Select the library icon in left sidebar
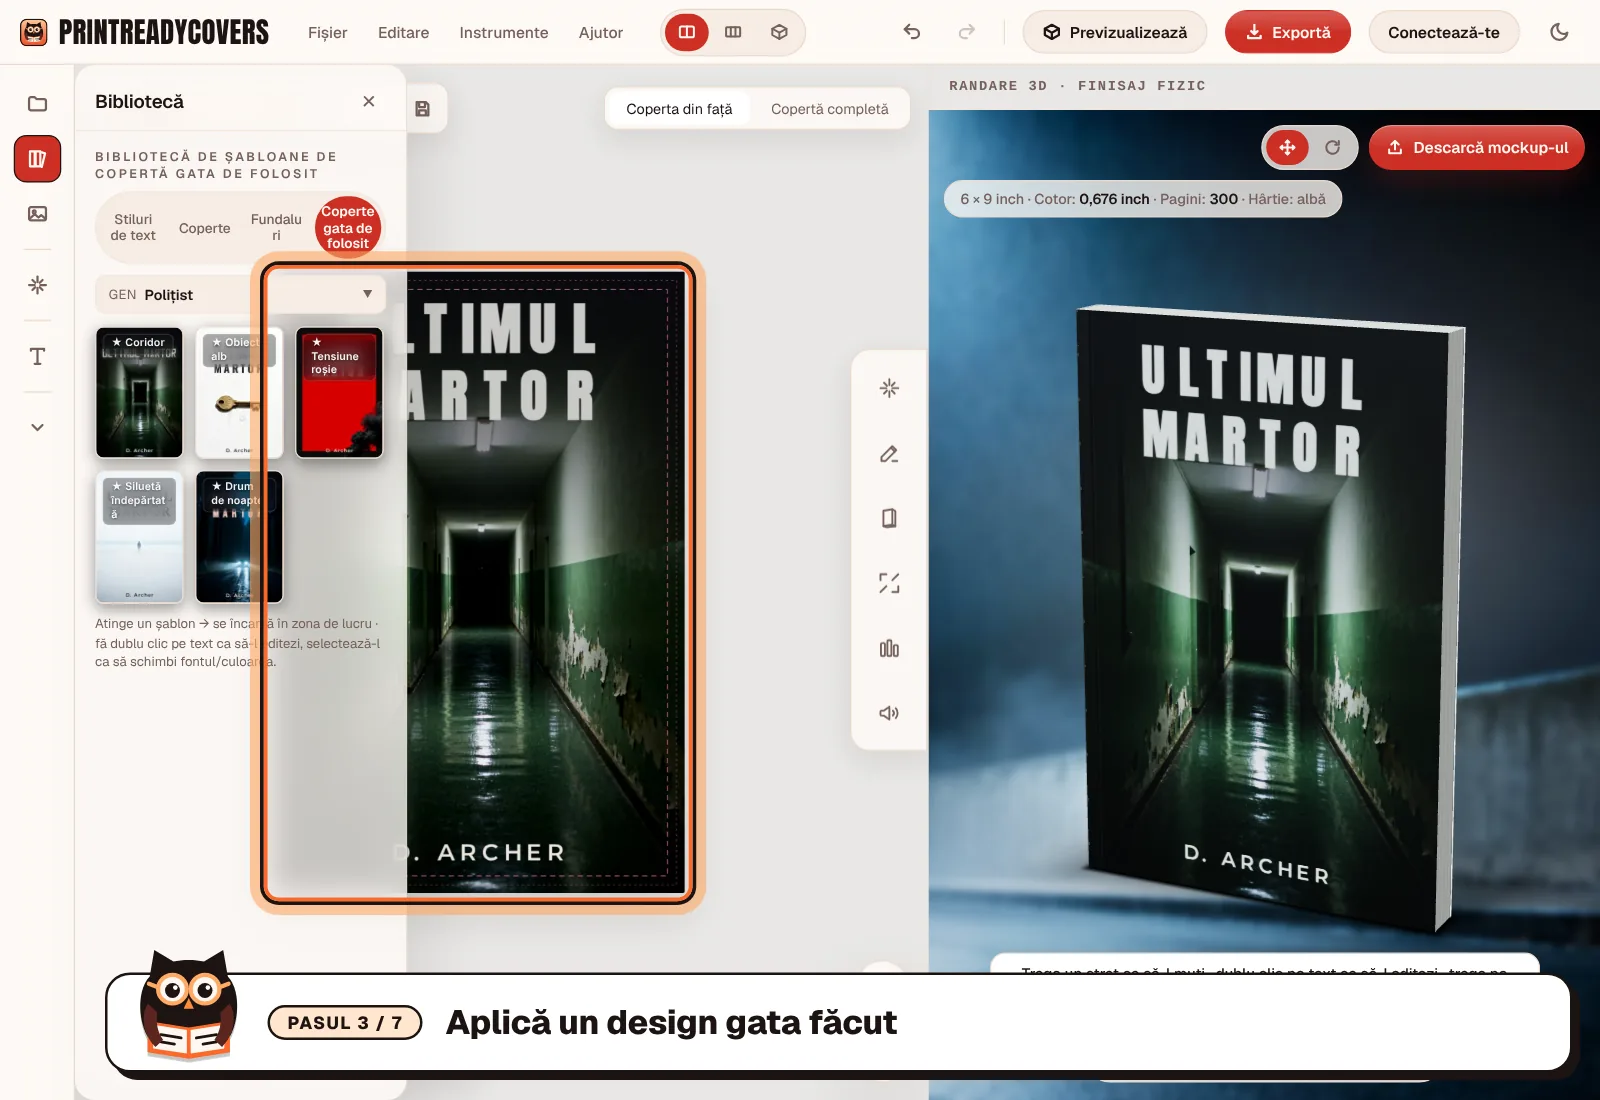The height and width of the screenshot is (1100, 1600). (x=37, y=159)
